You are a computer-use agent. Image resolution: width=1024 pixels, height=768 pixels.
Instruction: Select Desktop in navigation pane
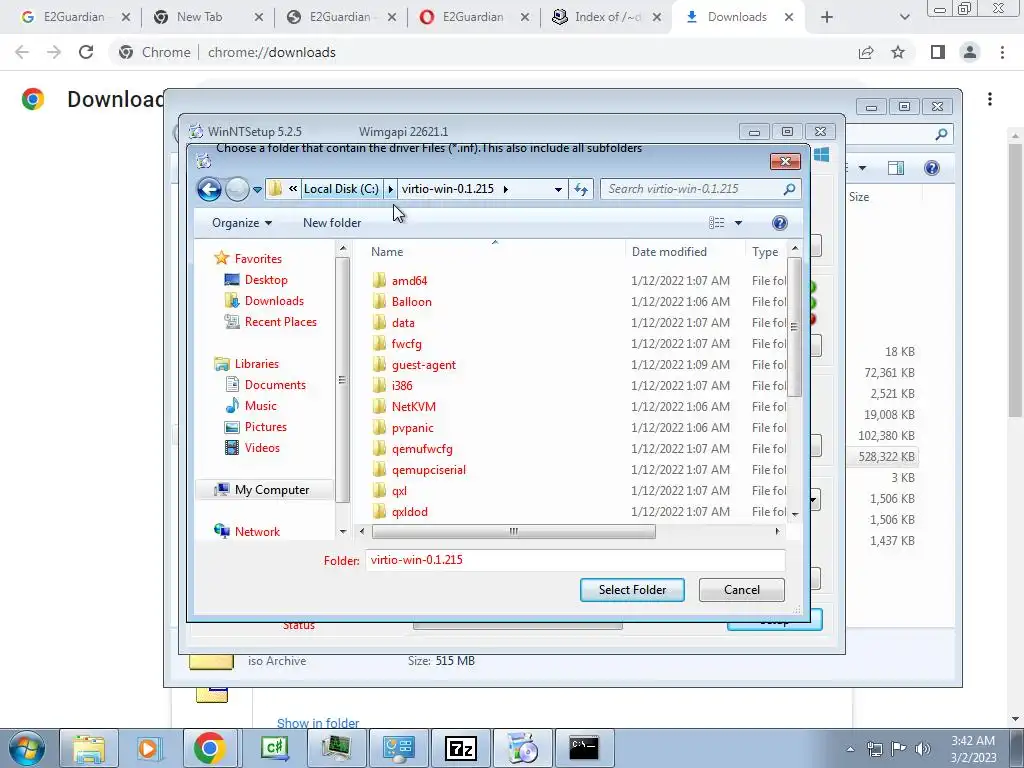(266, 280)
